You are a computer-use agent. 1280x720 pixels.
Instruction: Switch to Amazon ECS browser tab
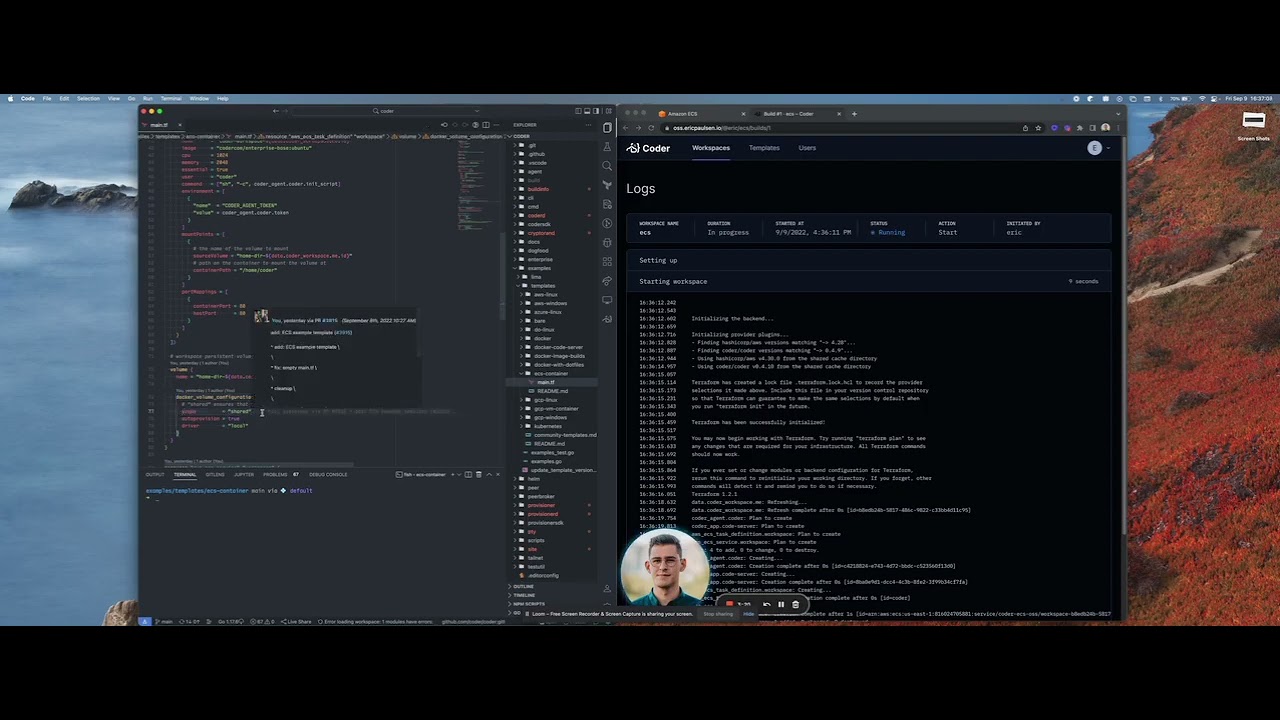point(700,113)
